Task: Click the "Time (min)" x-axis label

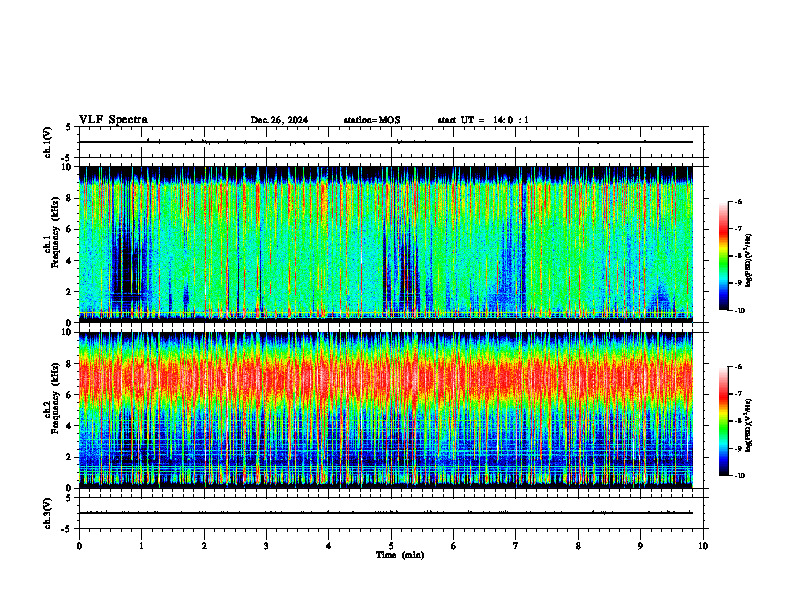Action: pos(400,555)
